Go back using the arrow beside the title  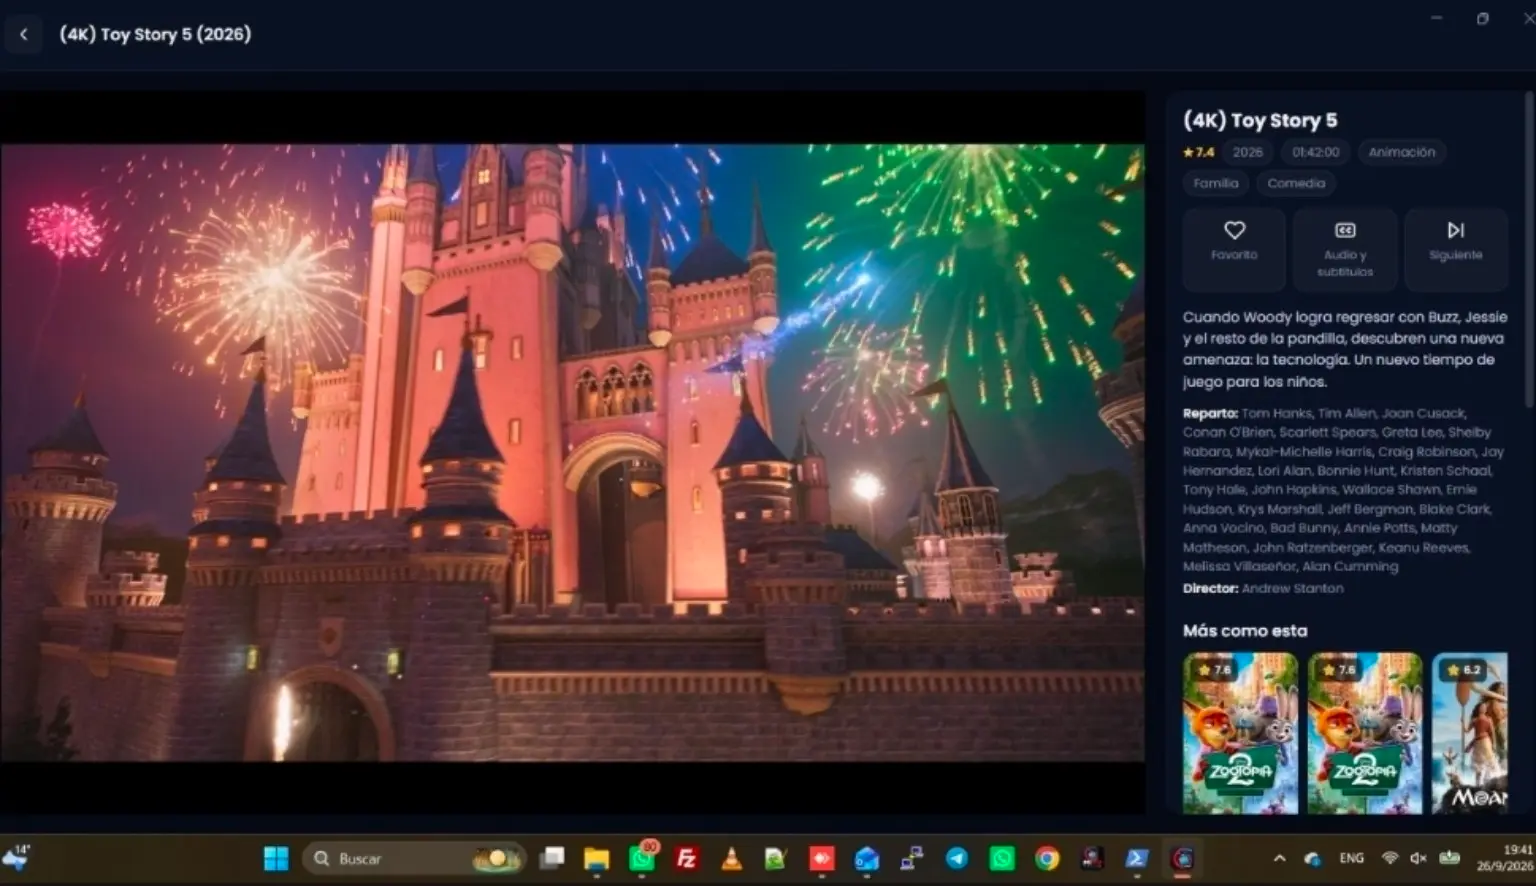(23, 34)
